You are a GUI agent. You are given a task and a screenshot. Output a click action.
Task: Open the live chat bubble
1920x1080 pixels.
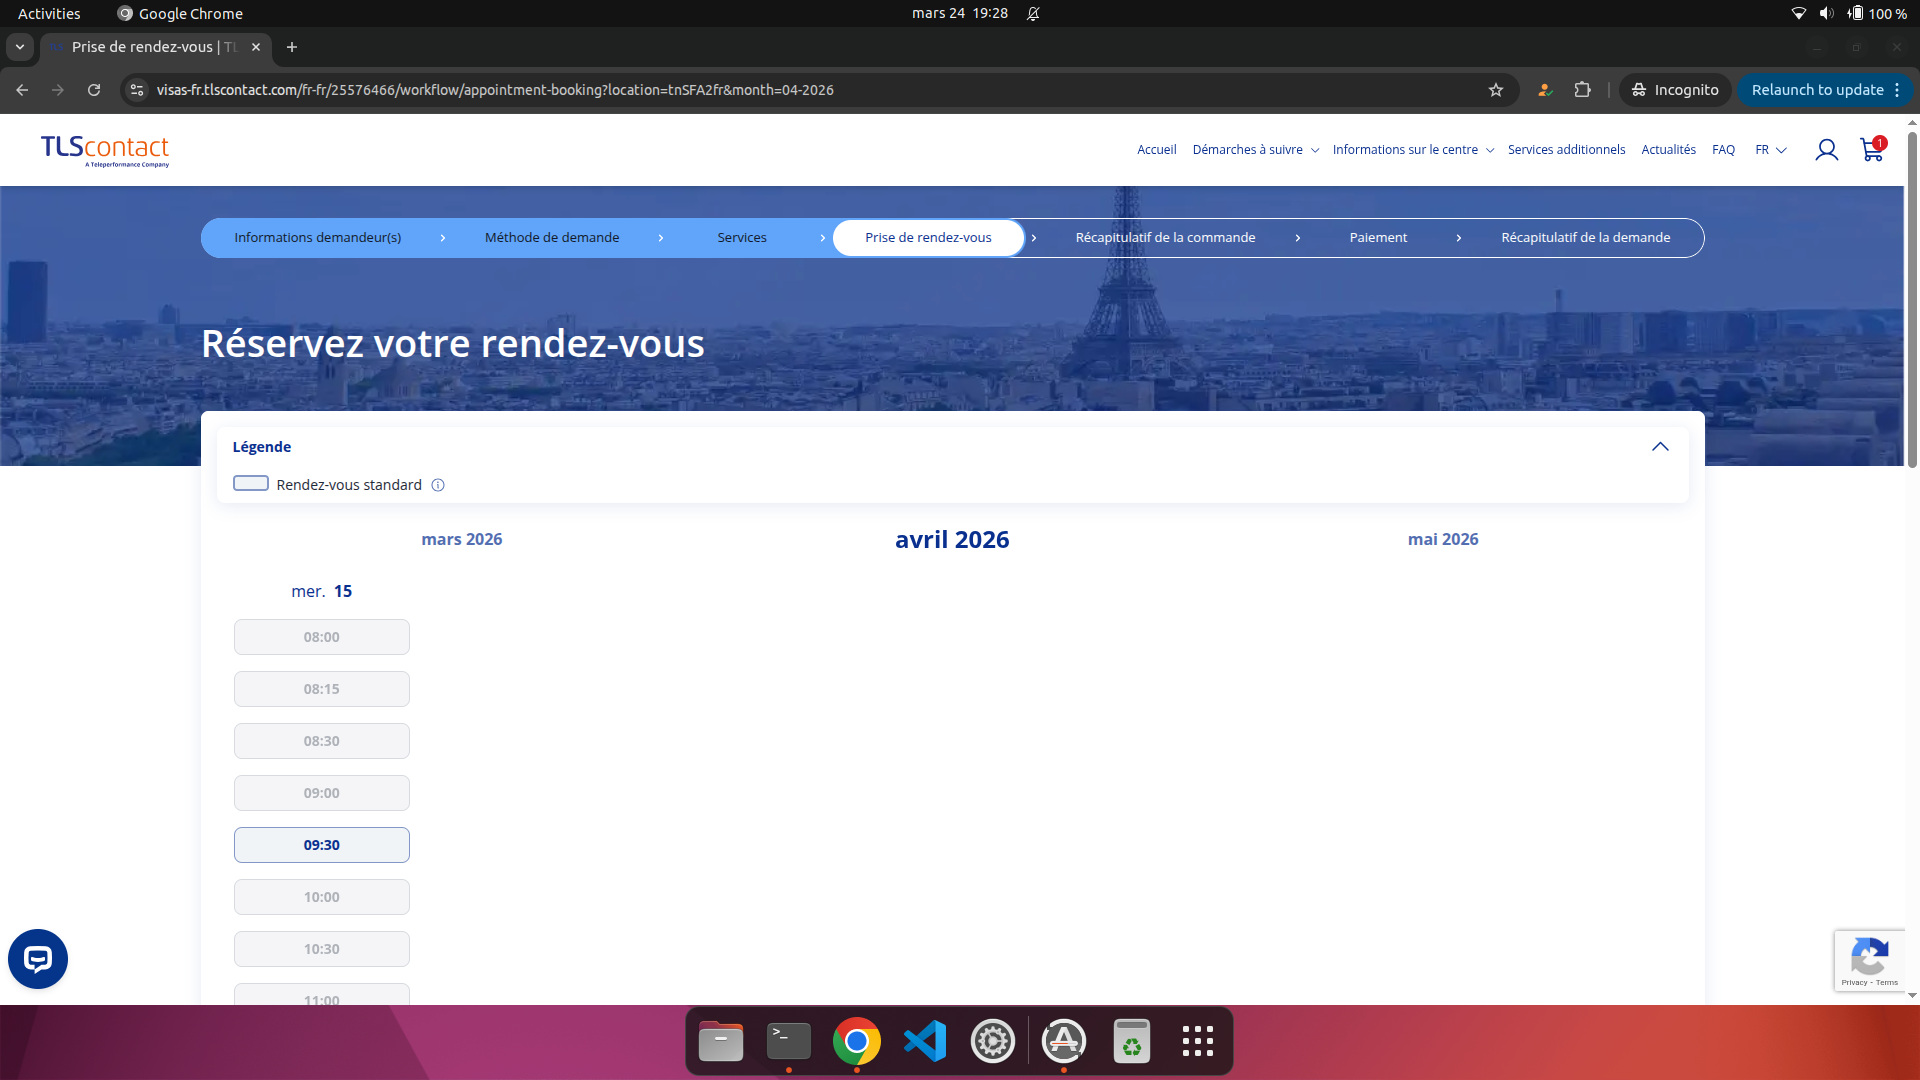coord(37,958)
